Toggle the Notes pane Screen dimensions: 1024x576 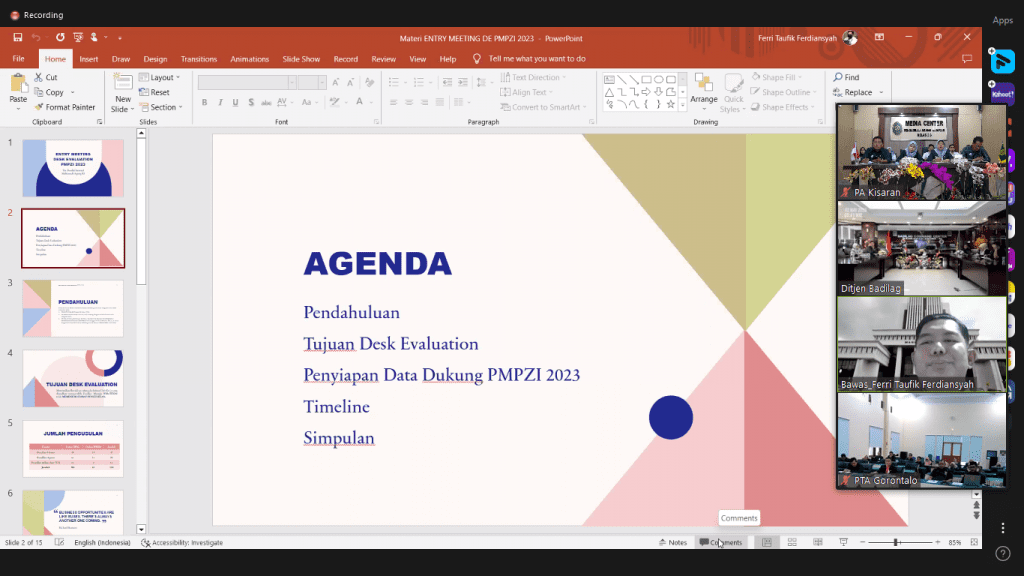(x=672, y=542)
